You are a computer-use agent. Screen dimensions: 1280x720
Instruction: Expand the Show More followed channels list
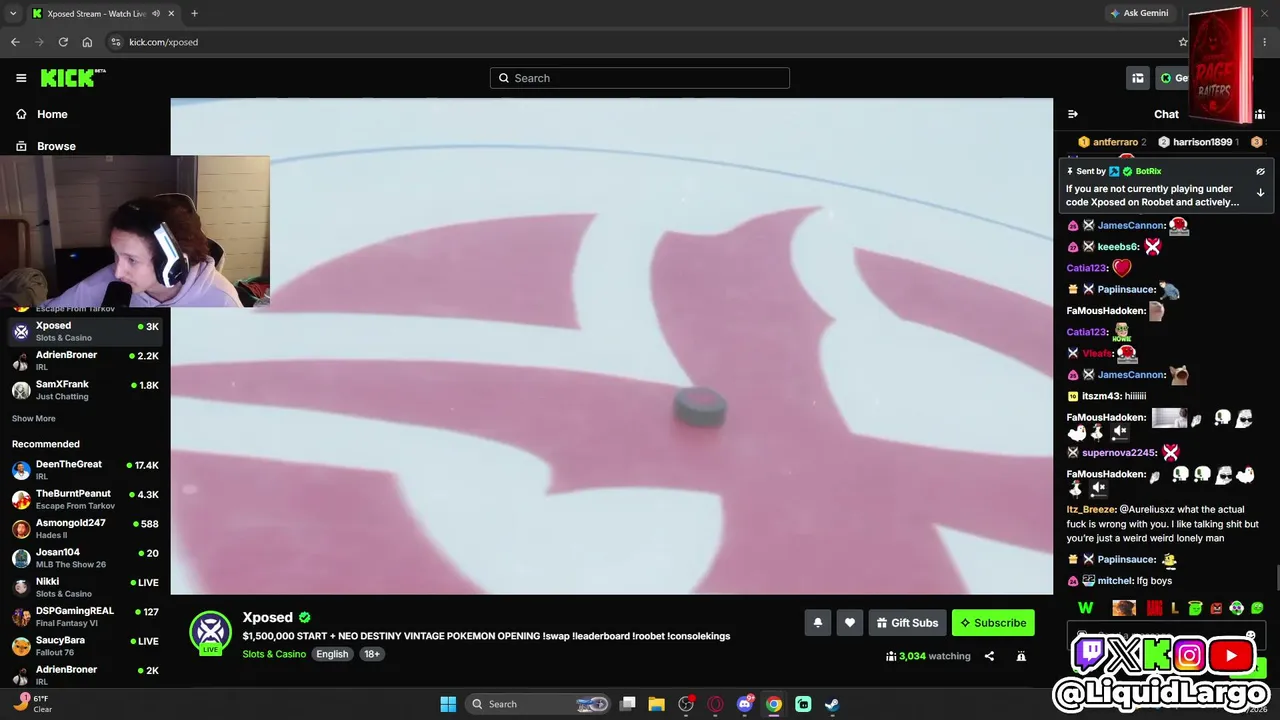34,418
